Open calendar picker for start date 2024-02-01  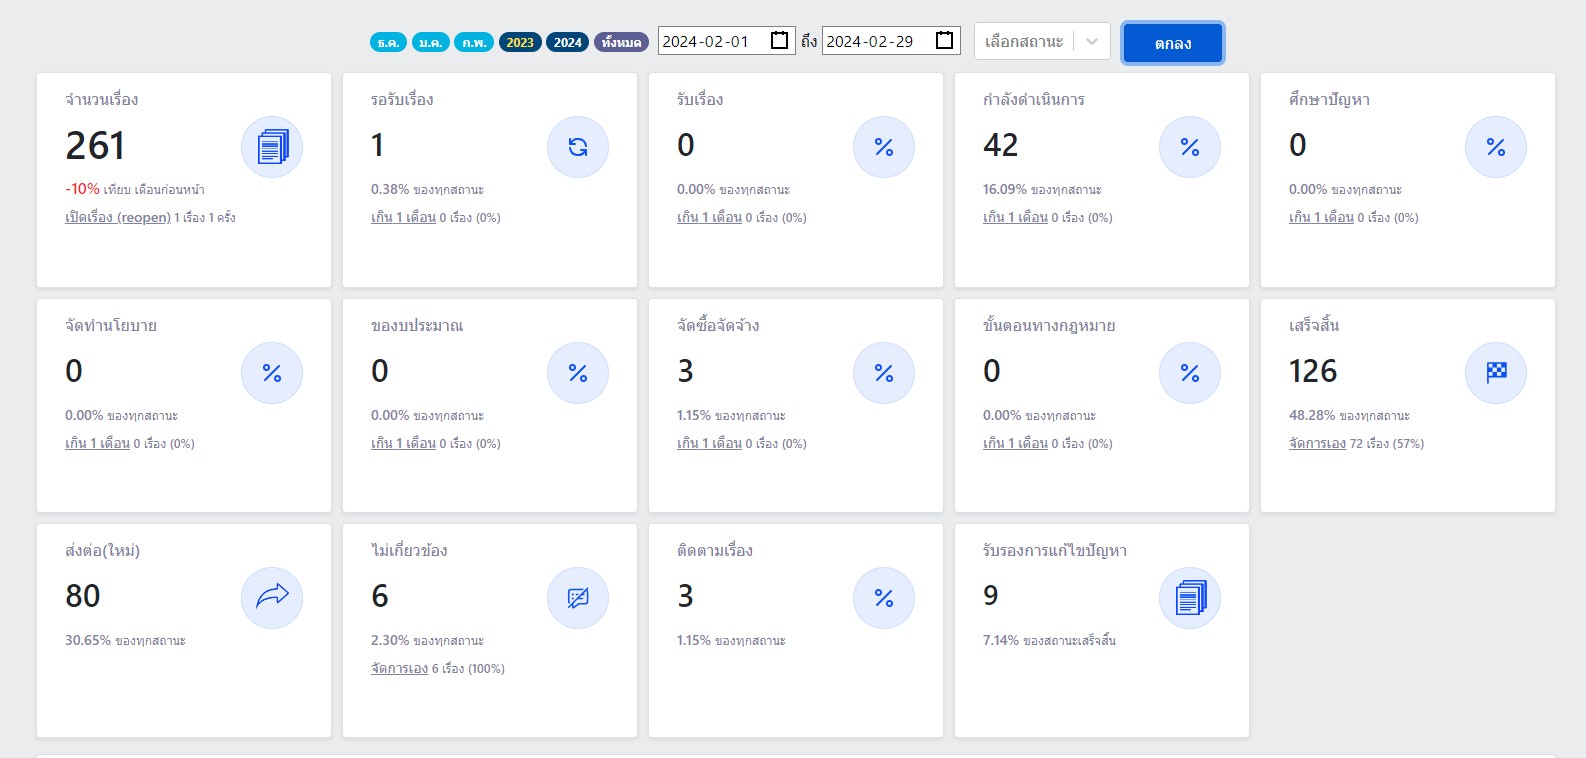point(780,41)
